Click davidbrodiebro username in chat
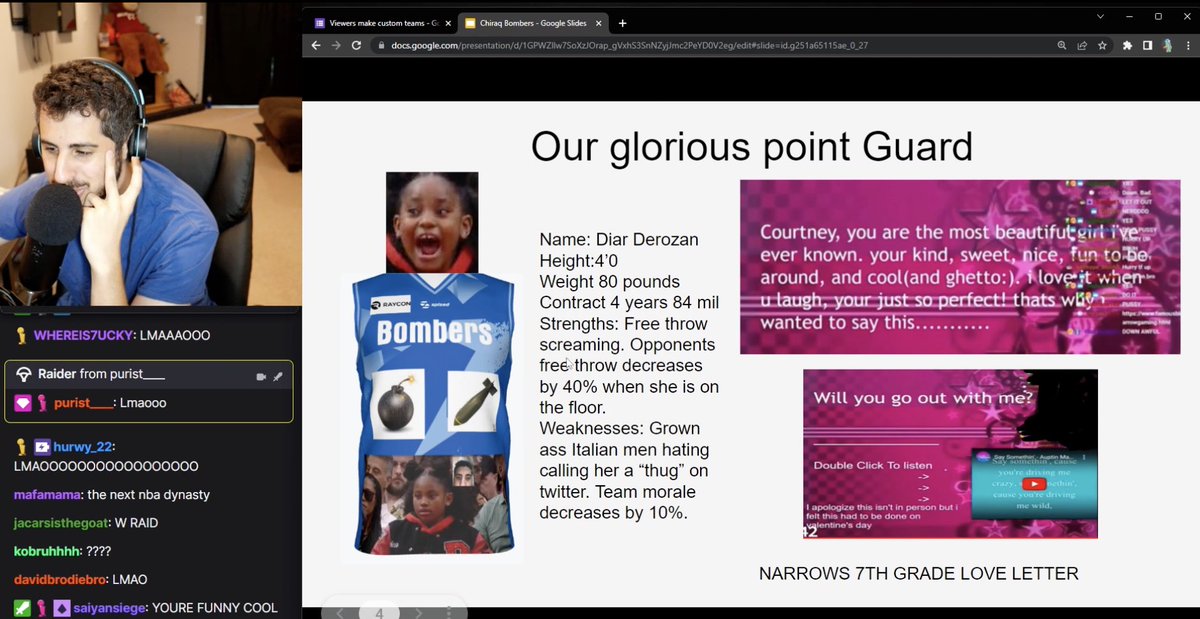 (x=62, y=579)
